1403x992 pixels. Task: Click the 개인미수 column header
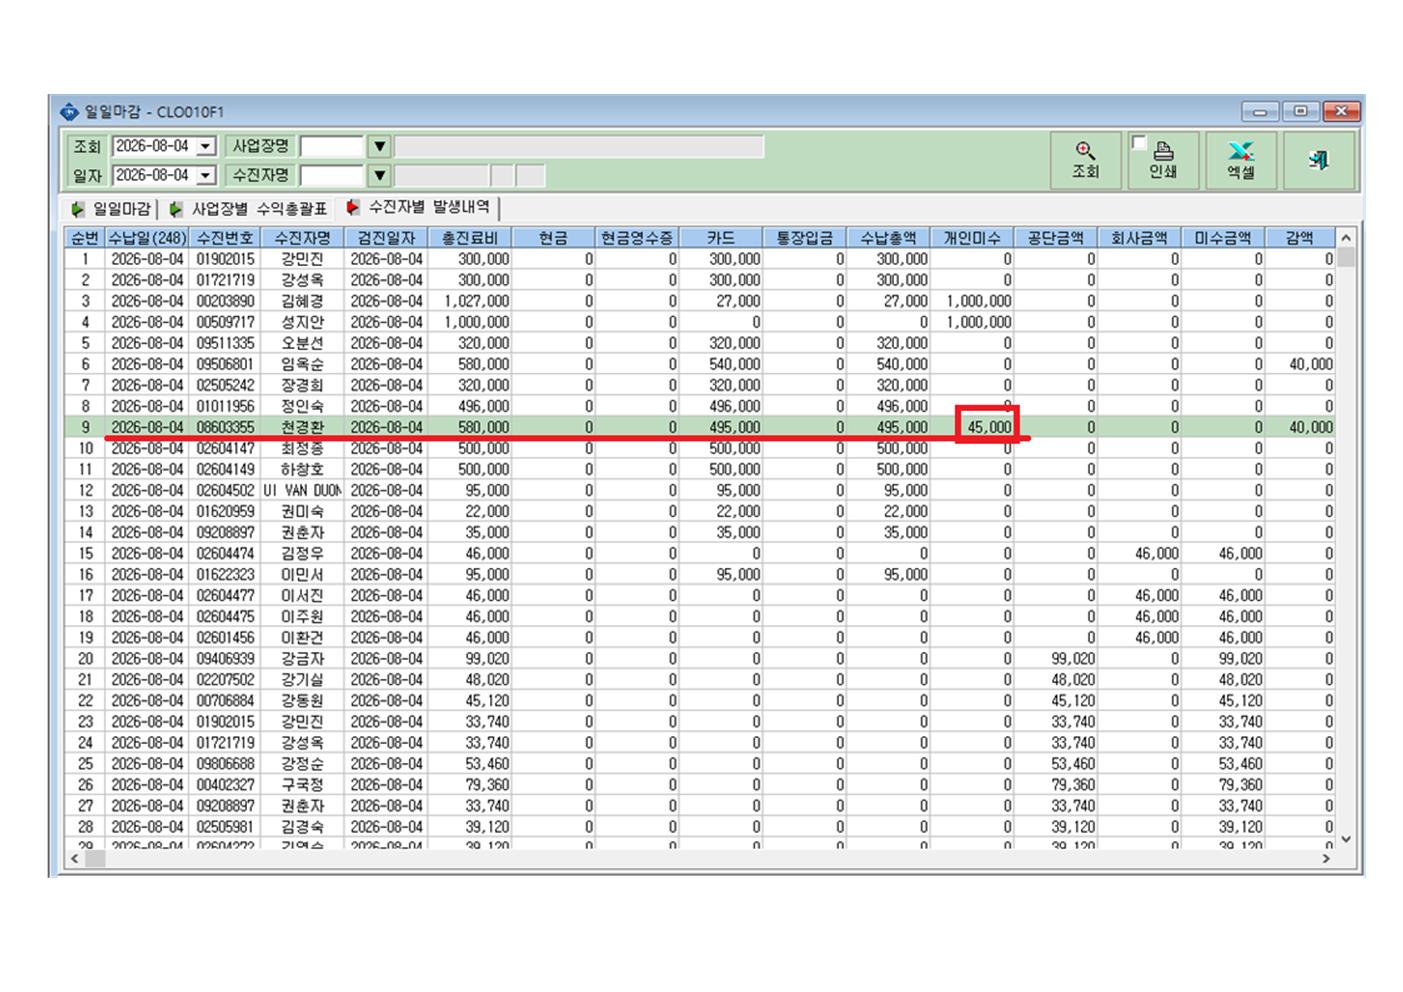pos(973,238)
